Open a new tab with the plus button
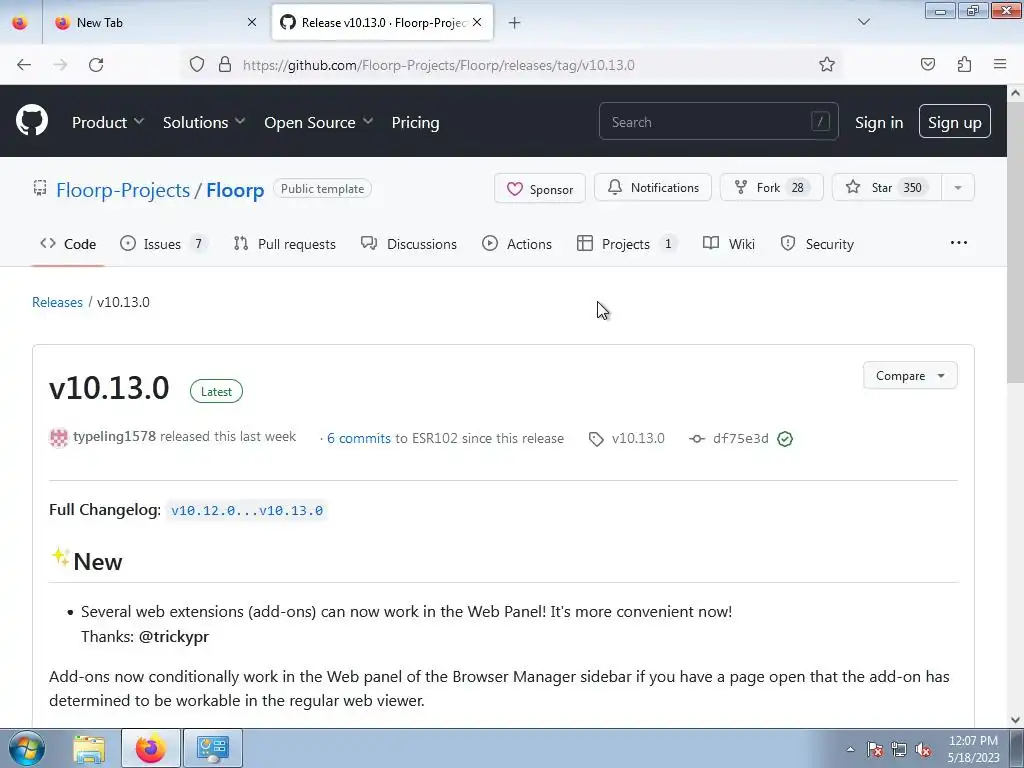The height and width of the screenshot is (768, 1024). tap(515, 23)
